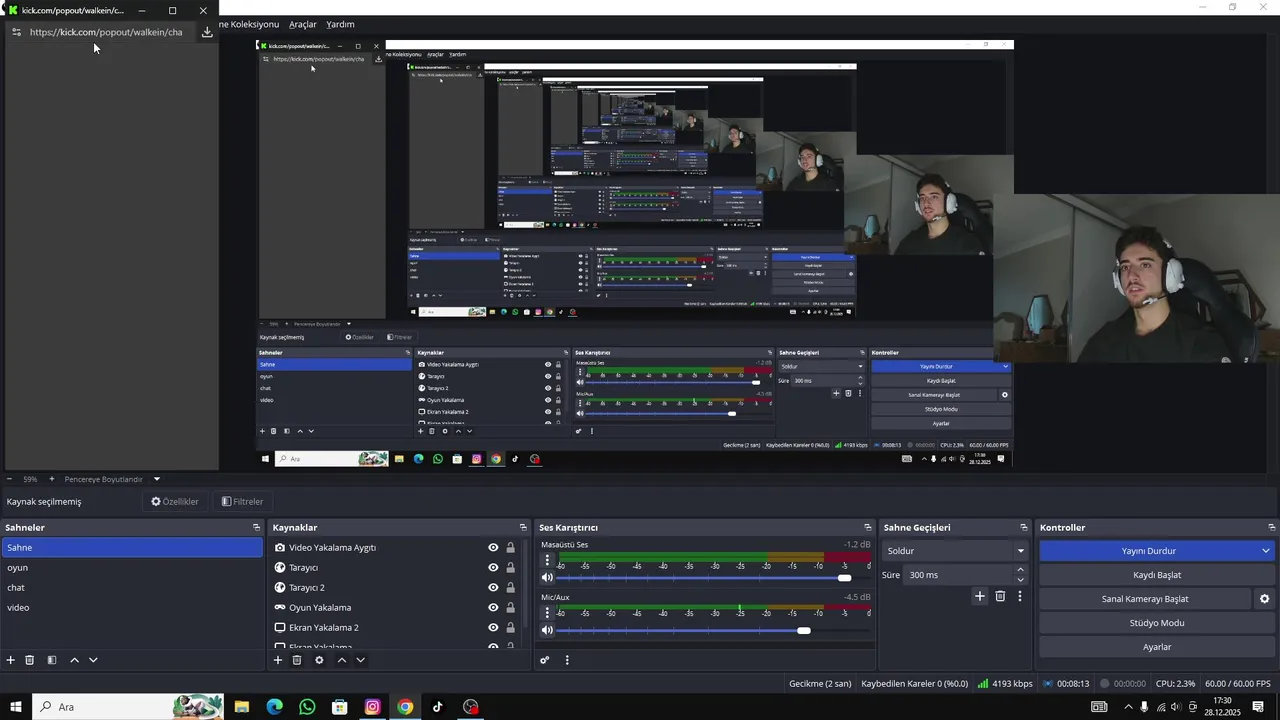
Task: Toggle visibility of Tarayıcı source
Action: click(493, 568)
